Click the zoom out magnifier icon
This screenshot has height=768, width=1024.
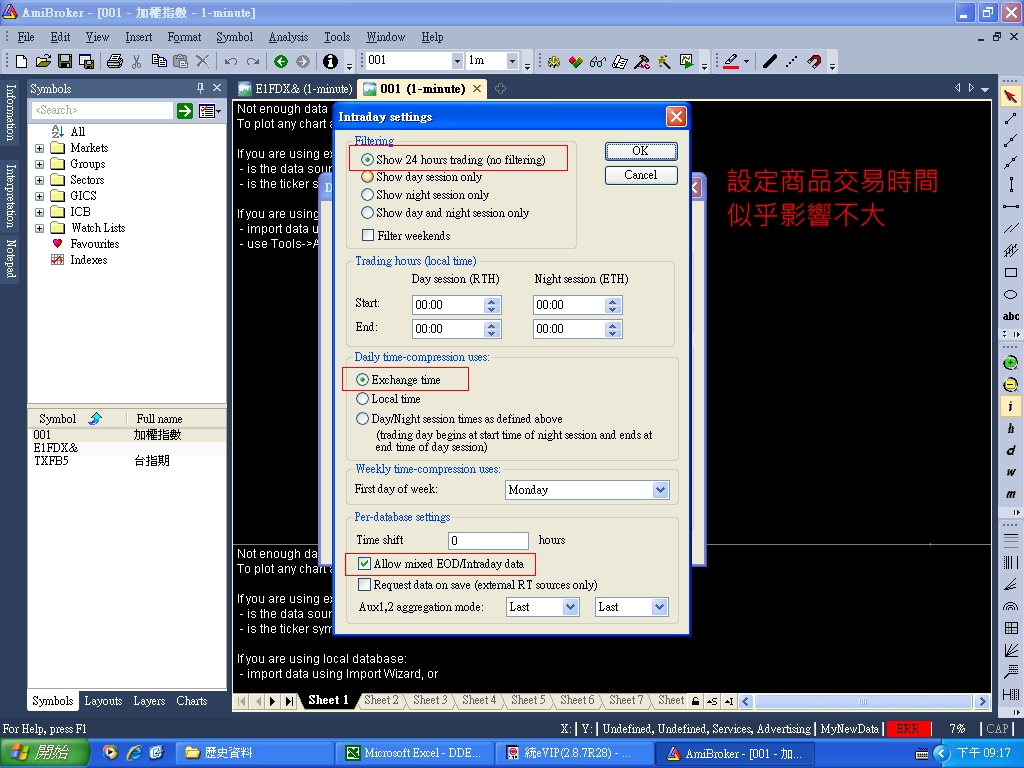(x=1010, y=385)
